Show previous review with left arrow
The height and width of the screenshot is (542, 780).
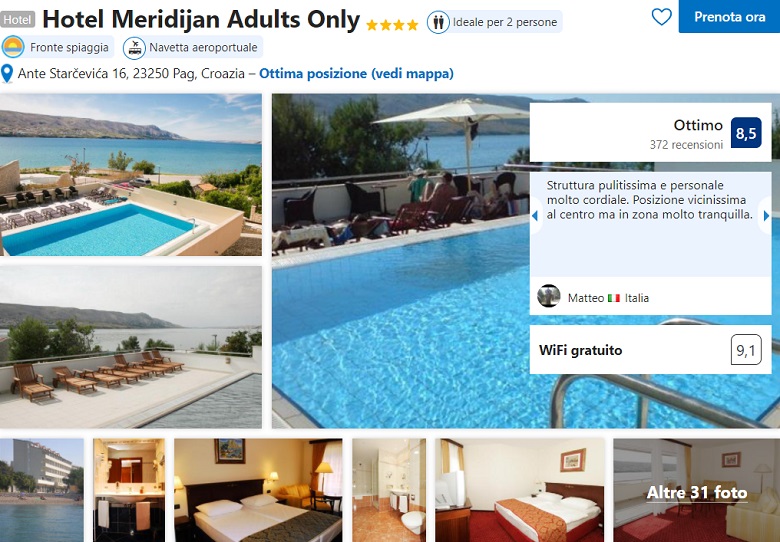pos(535,216)
